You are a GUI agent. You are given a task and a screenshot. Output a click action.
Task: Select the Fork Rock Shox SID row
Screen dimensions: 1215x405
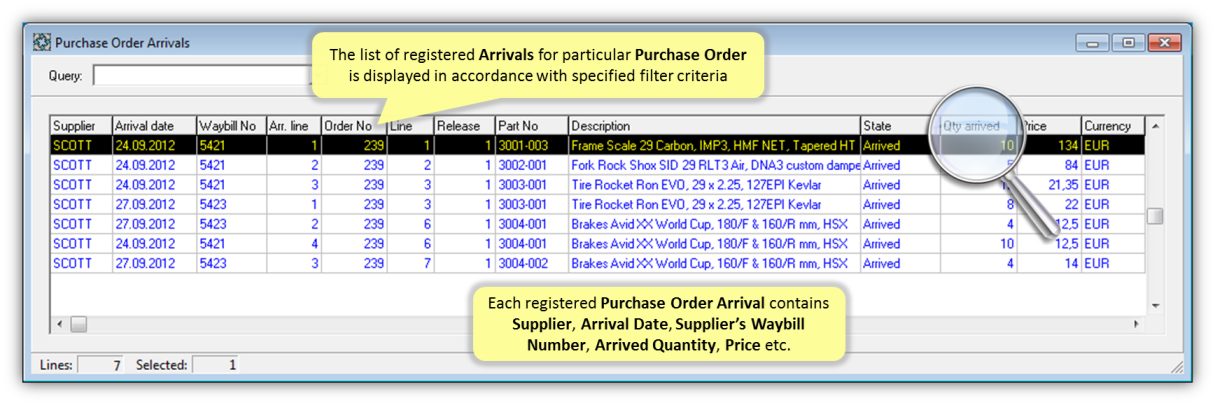pyautogui.click(x=713, y=165)
